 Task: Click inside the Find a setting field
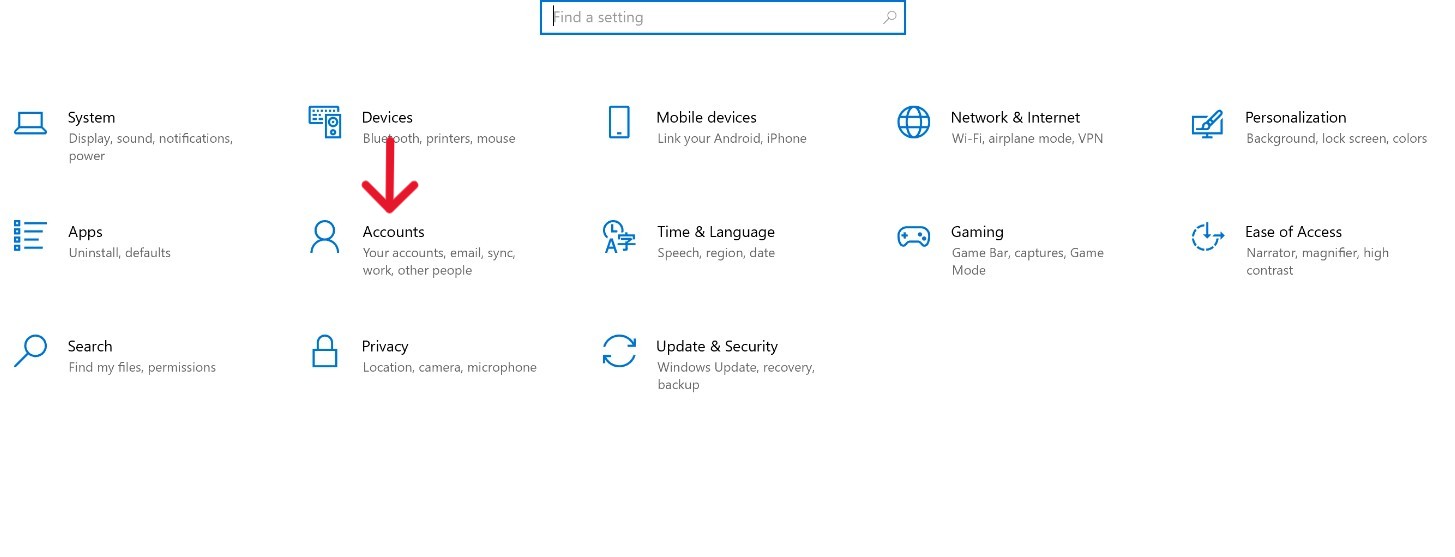(710, 18)
